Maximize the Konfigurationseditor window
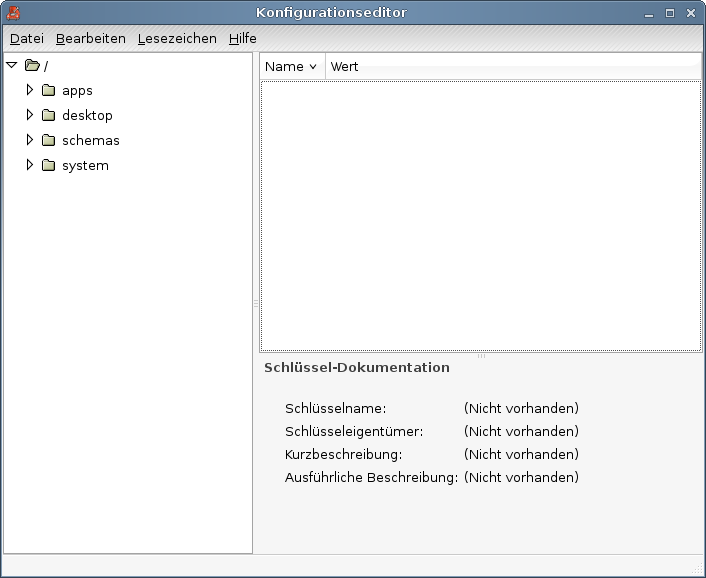The width and height of the screenshot is (706, 578). pos(670,13)
